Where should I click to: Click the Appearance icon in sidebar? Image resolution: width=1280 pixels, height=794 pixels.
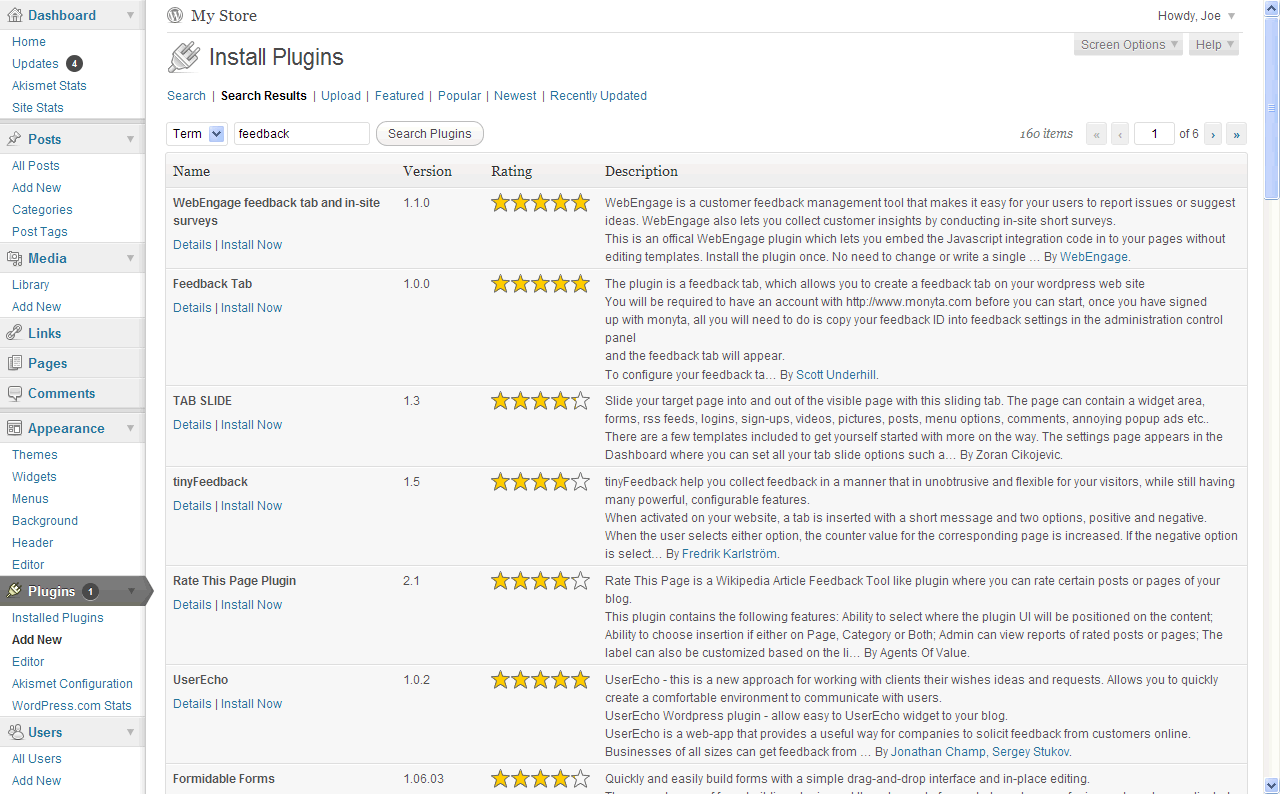14,428
